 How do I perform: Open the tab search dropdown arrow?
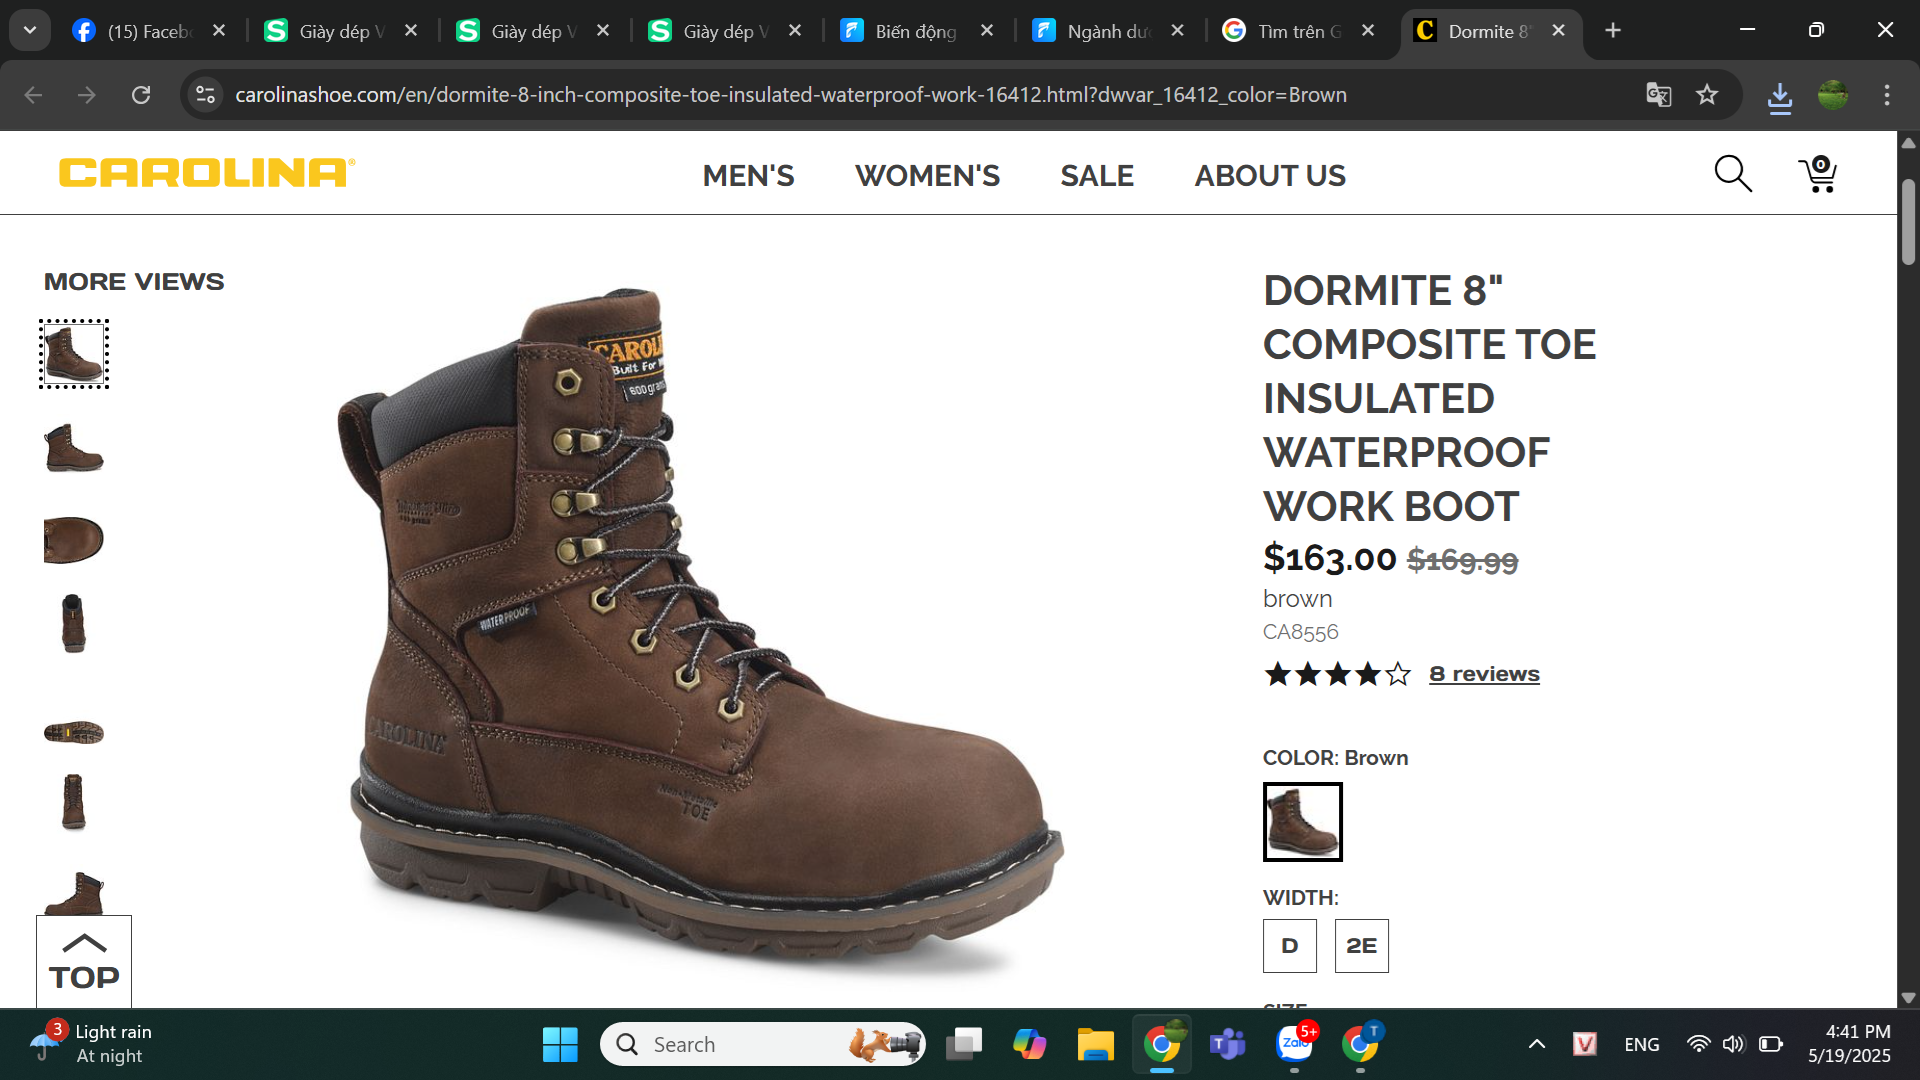(x=30, y=31)
